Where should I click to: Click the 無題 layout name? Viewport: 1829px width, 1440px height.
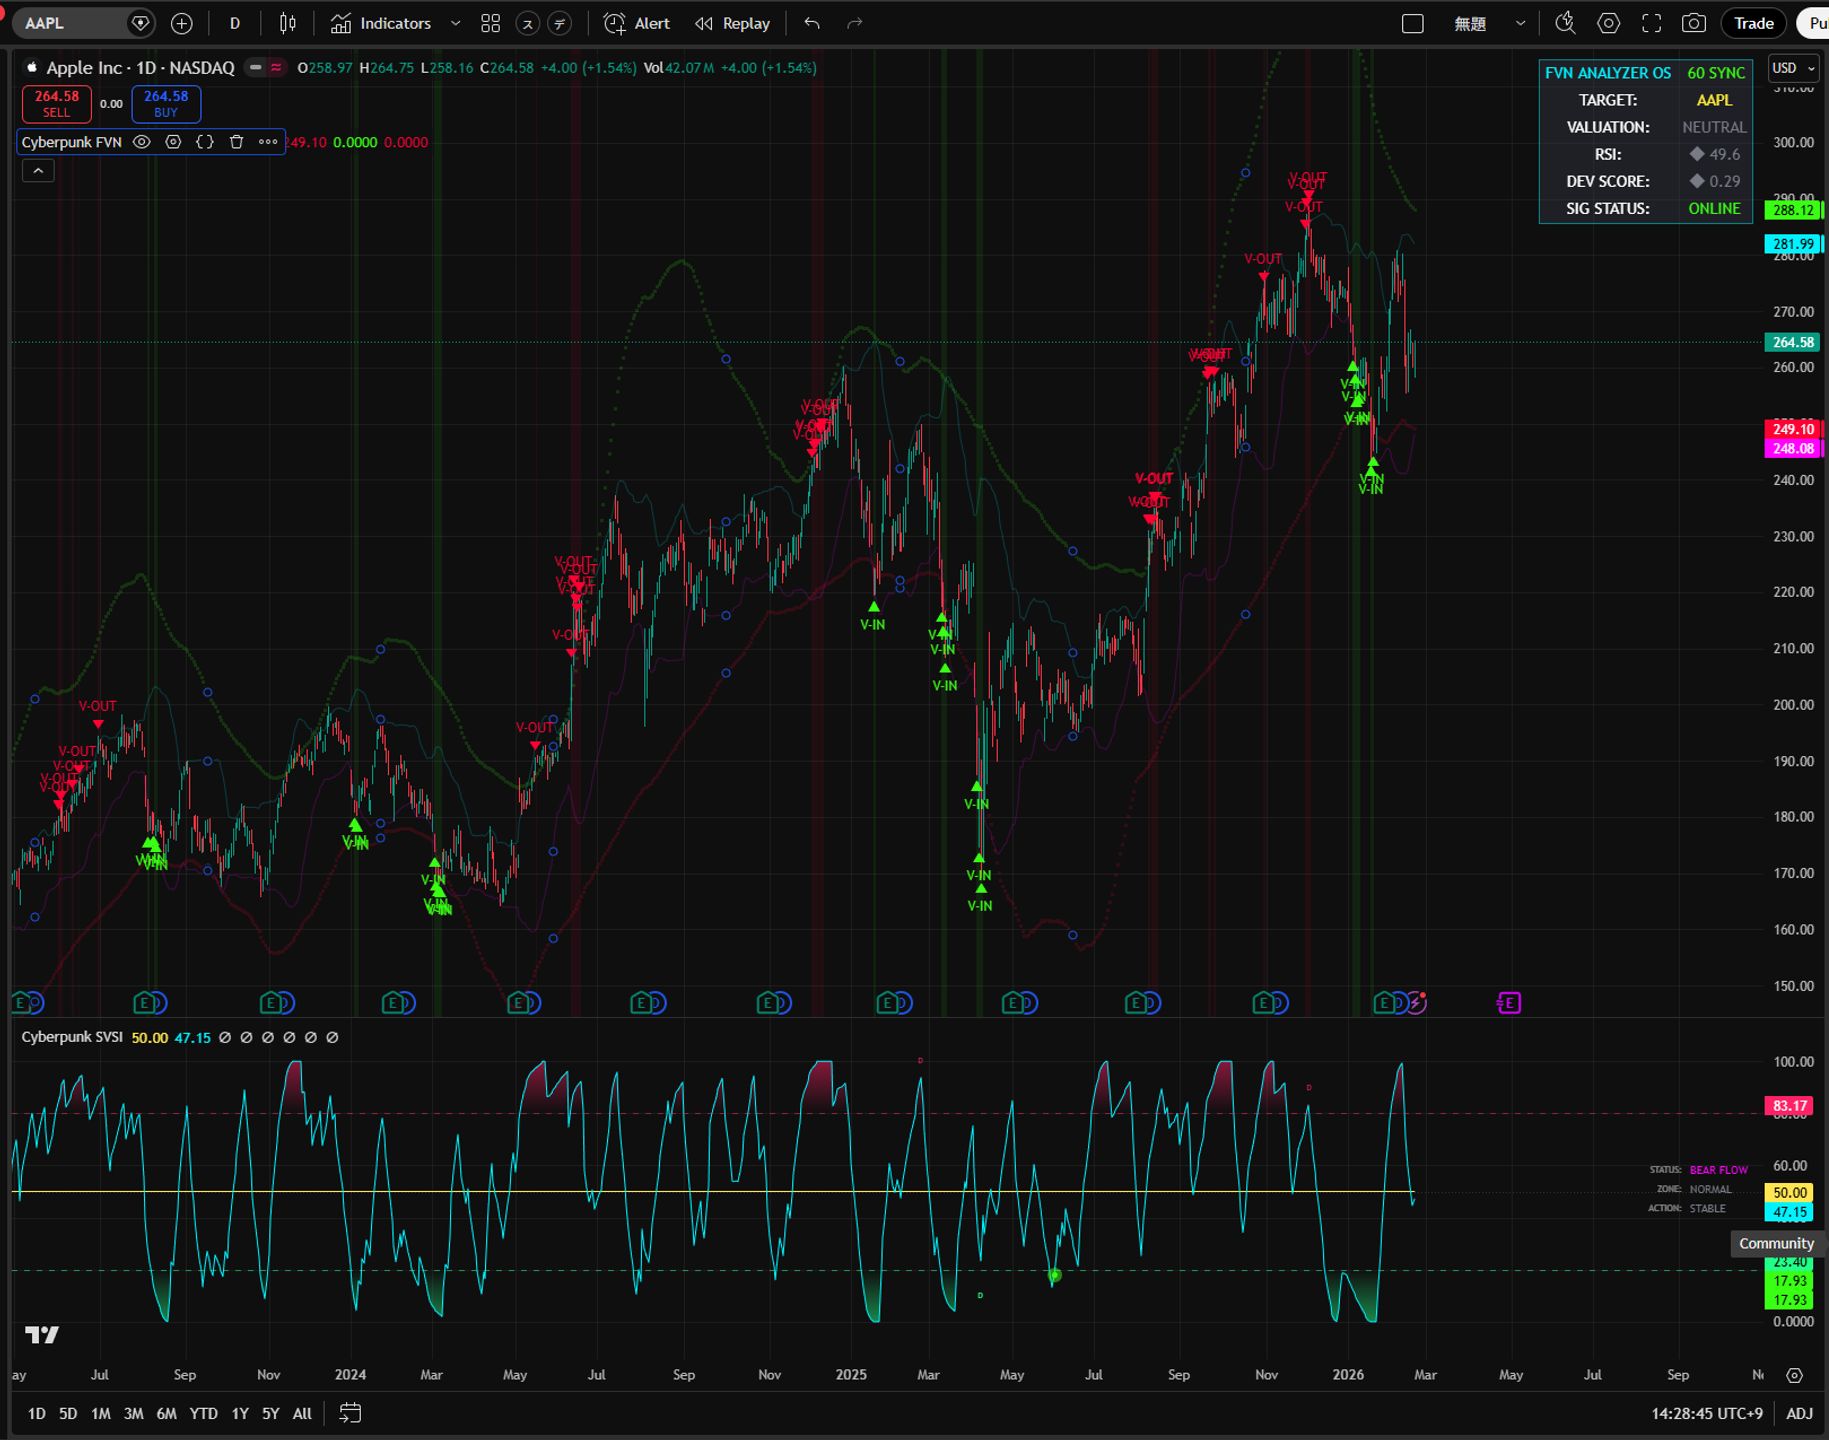click(x=1470, y=23)
